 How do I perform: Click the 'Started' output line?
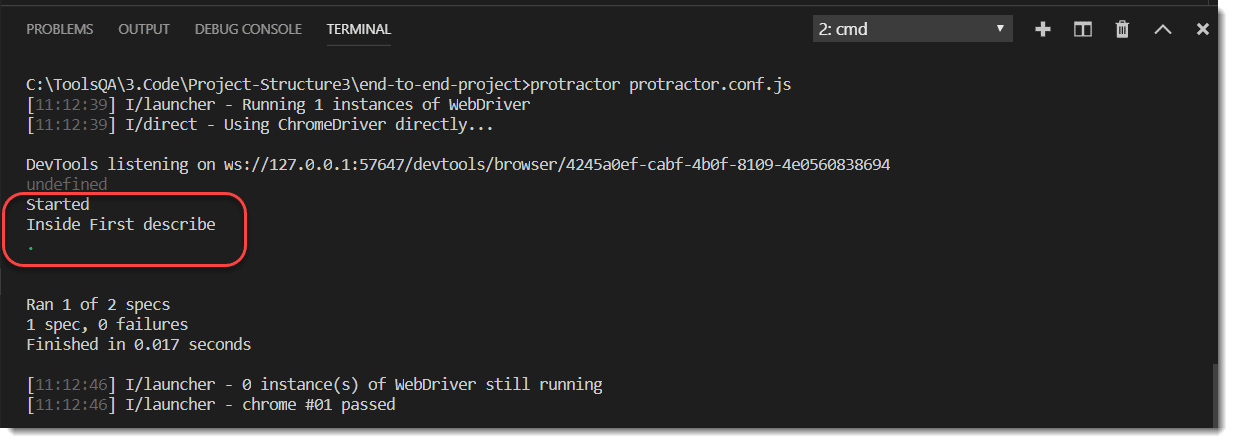coord(58,204)
